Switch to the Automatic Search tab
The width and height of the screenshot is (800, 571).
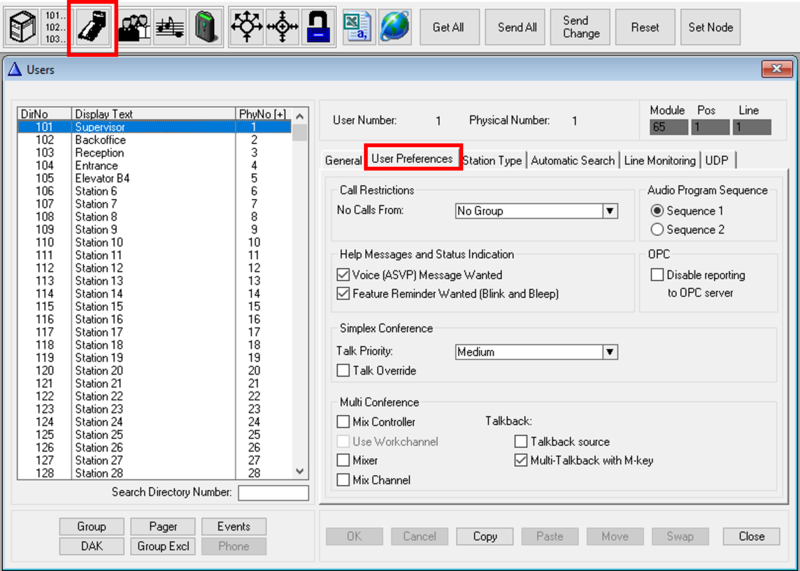click(x=572, y=161)
